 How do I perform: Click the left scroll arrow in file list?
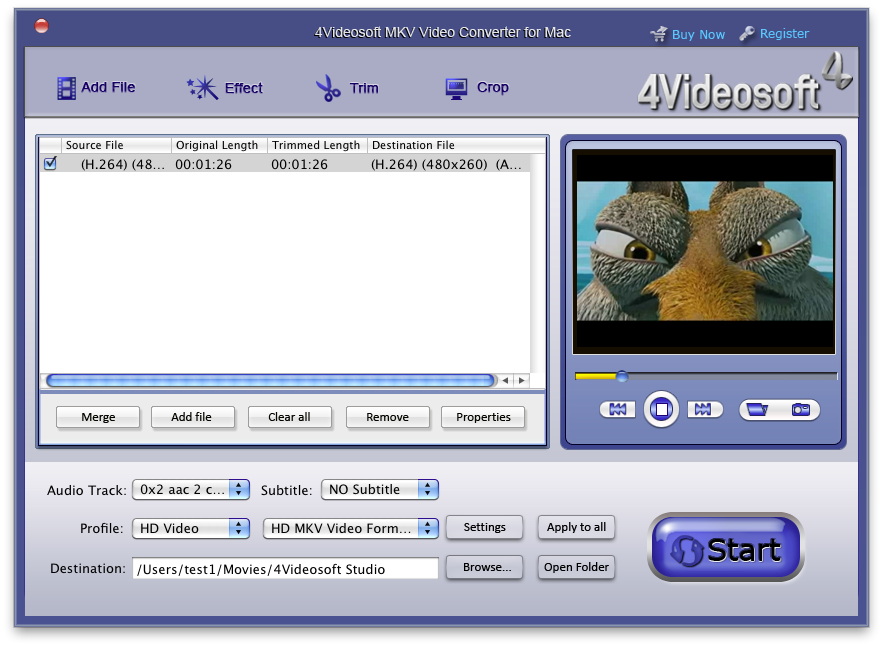[505, 381]
